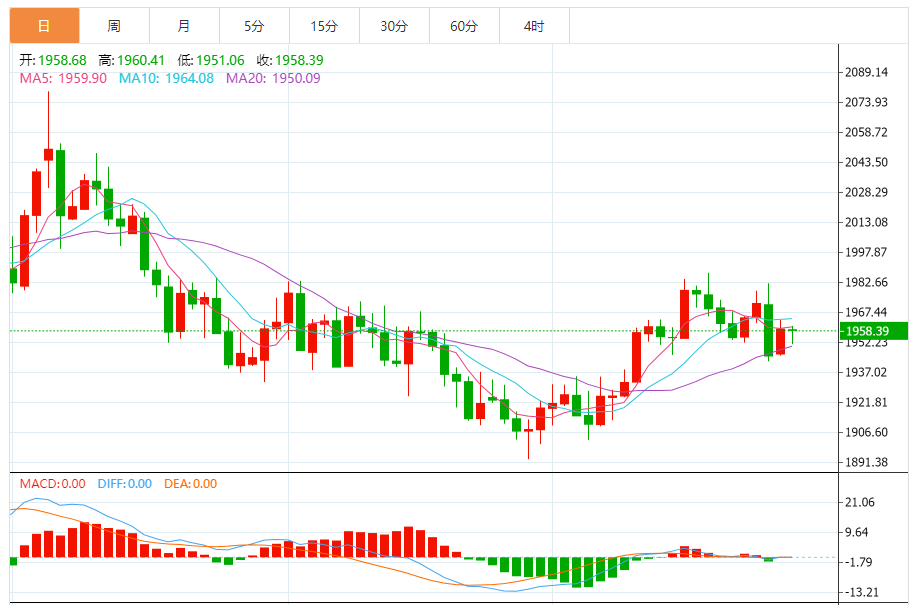This screenshot has width=920, height=605.
Task: Click the 高:1960.41 high price value
Action: 132,60
